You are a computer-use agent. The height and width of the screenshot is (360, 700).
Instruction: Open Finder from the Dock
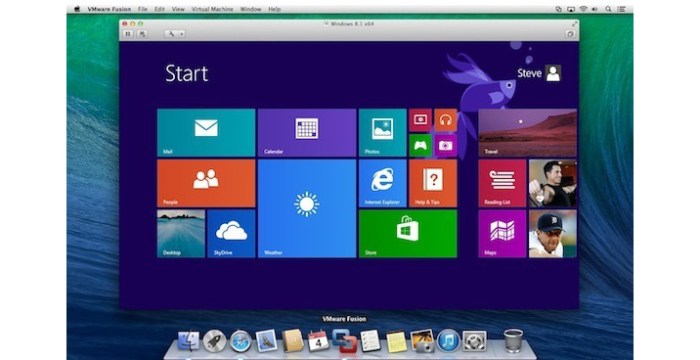point(189,341)
